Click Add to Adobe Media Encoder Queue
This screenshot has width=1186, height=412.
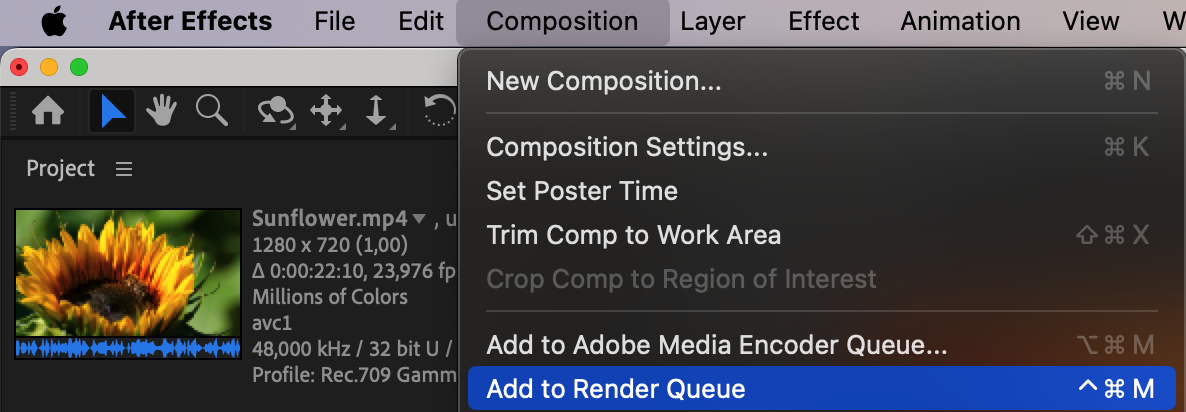(716, 346)
